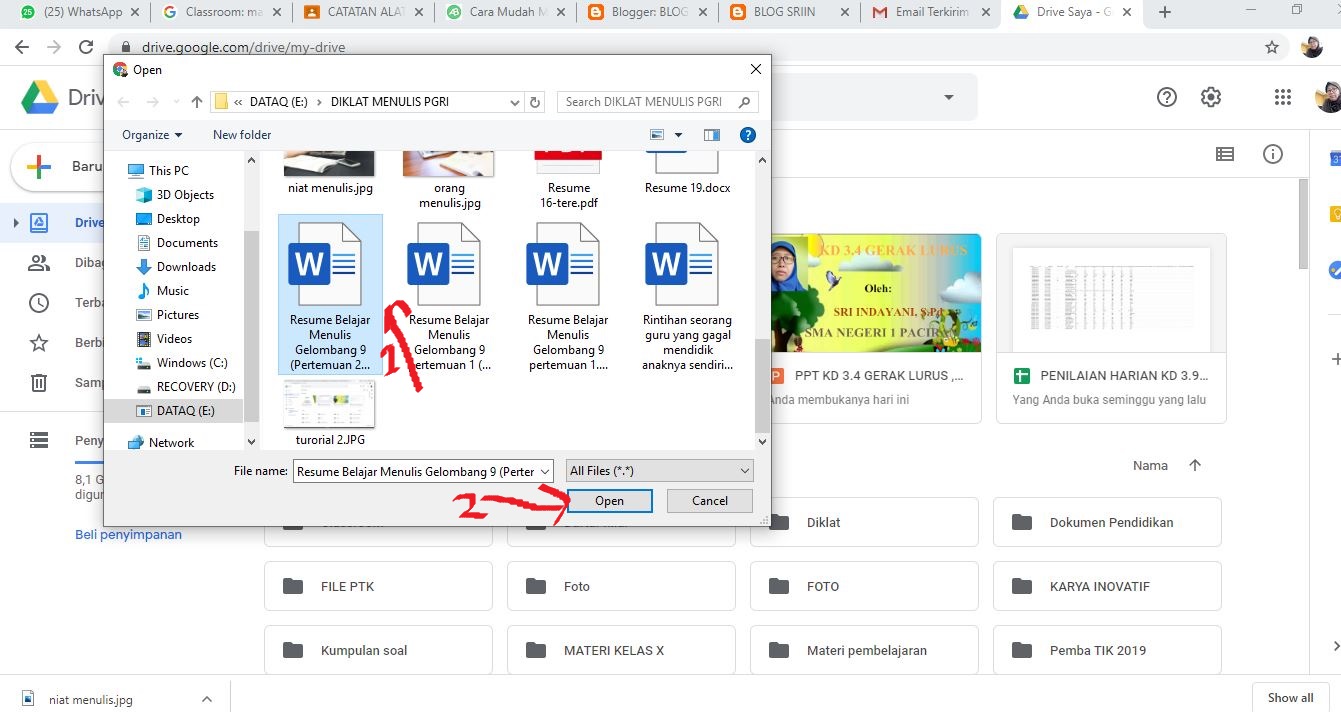Click the Open button in dialog
Screen dimensions: 1341x712
(x=610, y=500)
